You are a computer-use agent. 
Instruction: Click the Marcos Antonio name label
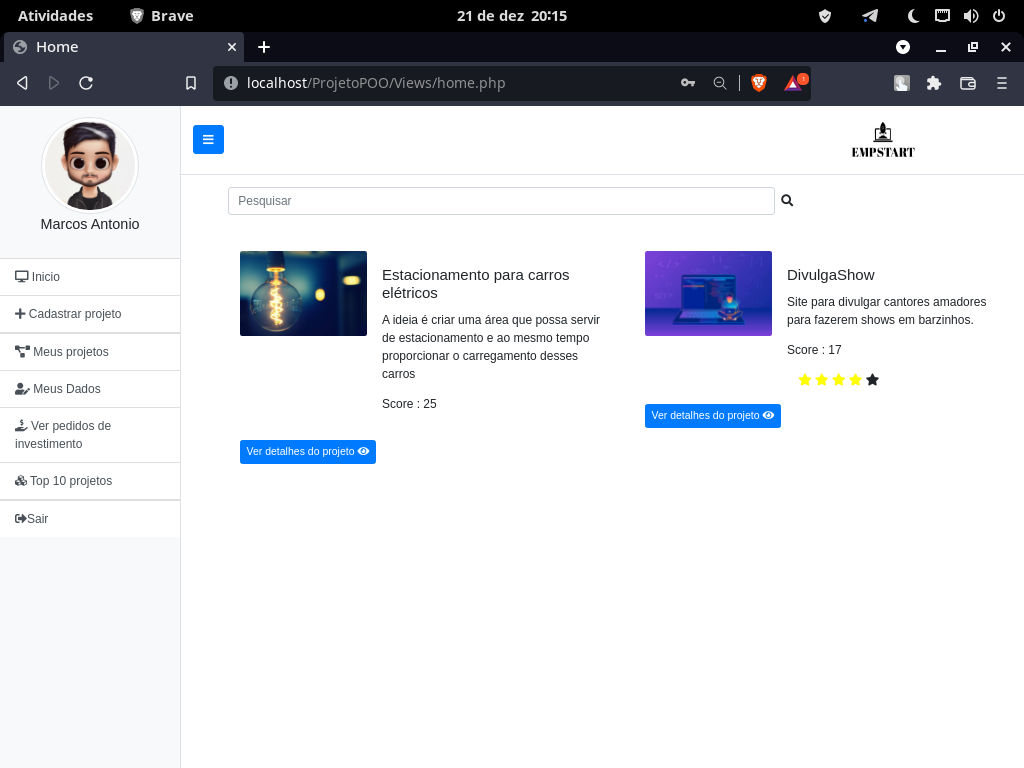pos(90,224)
